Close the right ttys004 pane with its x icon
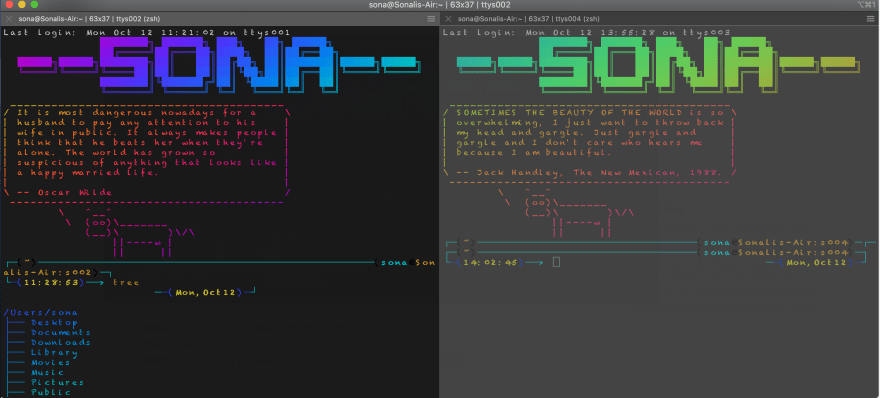 448,19
